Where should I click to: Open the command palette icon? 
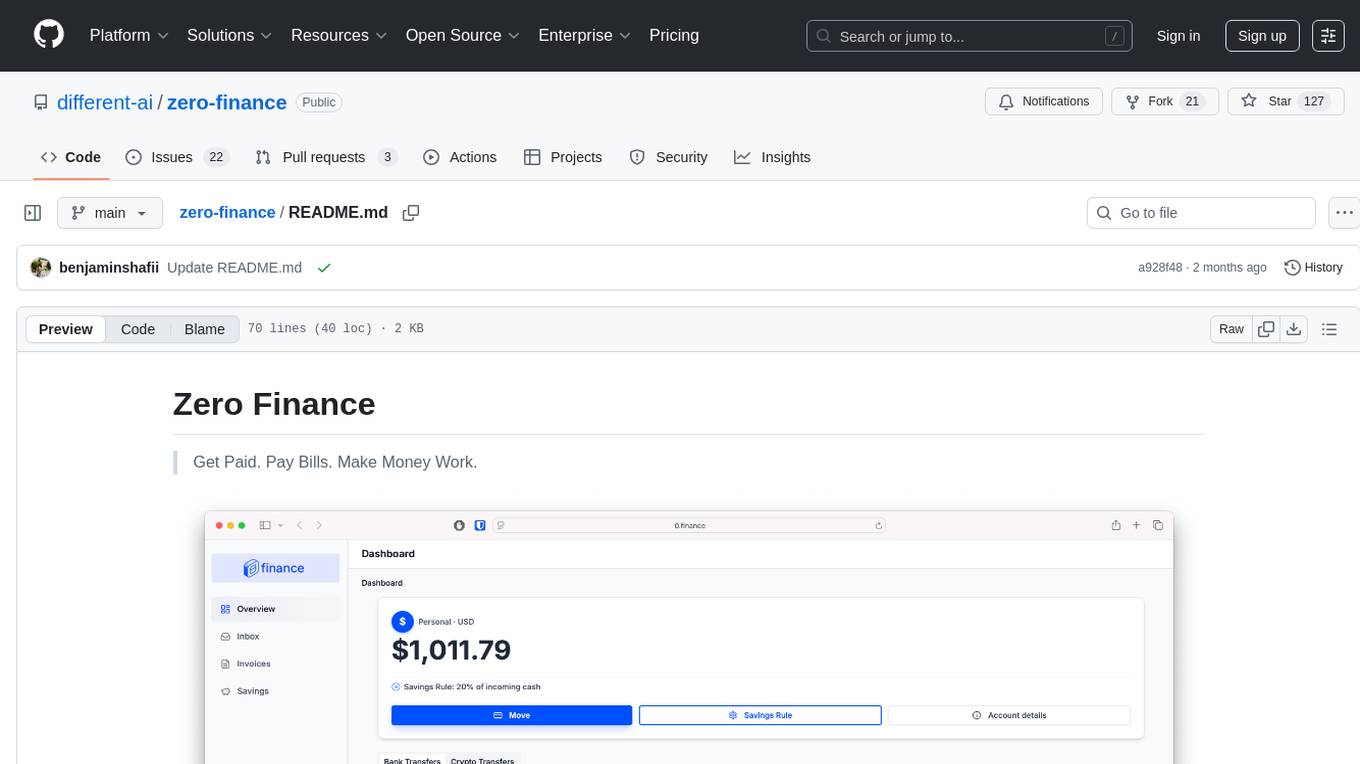pos(1328,36)
